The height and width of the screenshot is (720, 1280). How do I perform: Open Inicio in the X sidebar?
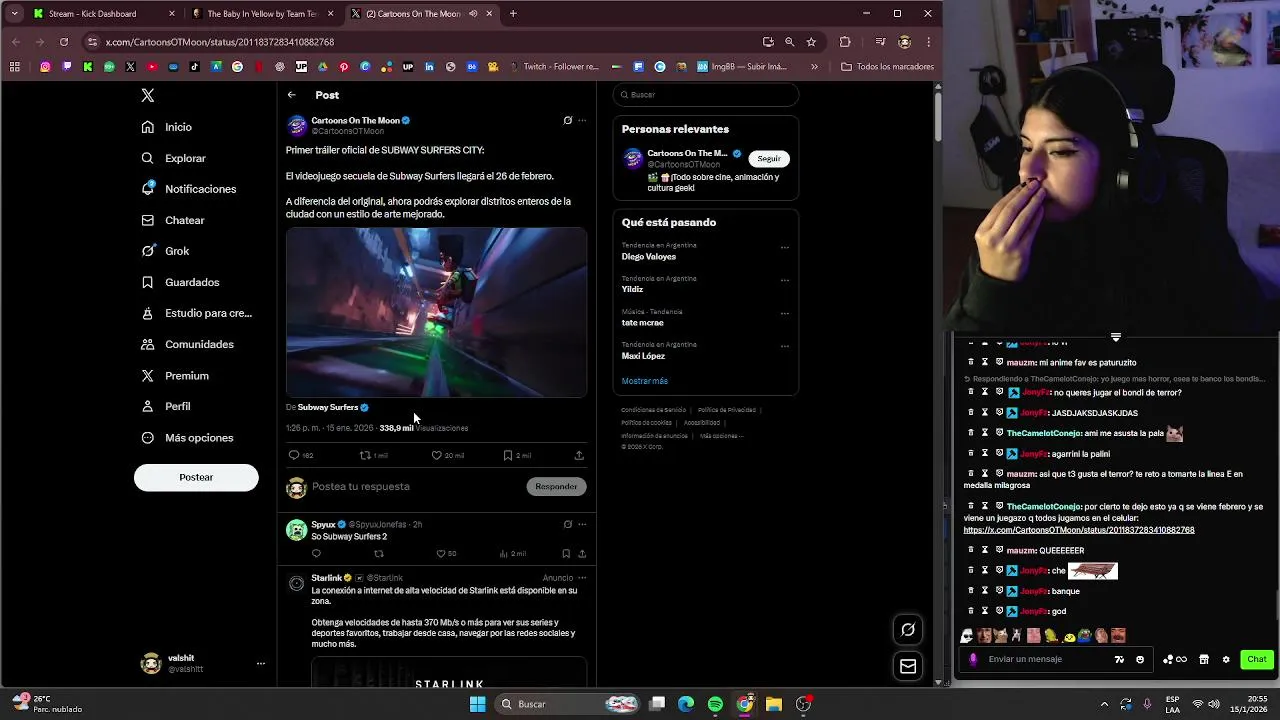point(167,127)
